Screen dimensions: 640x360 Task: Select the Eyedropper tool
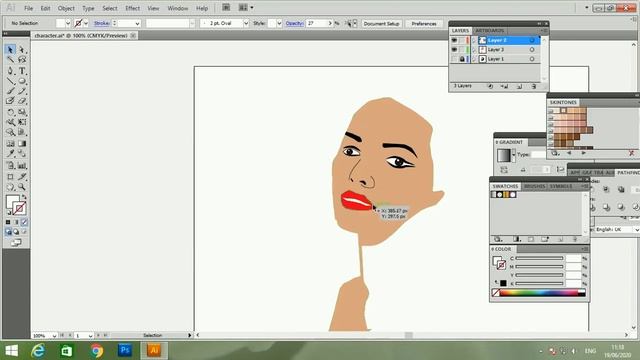pos(10,154)
